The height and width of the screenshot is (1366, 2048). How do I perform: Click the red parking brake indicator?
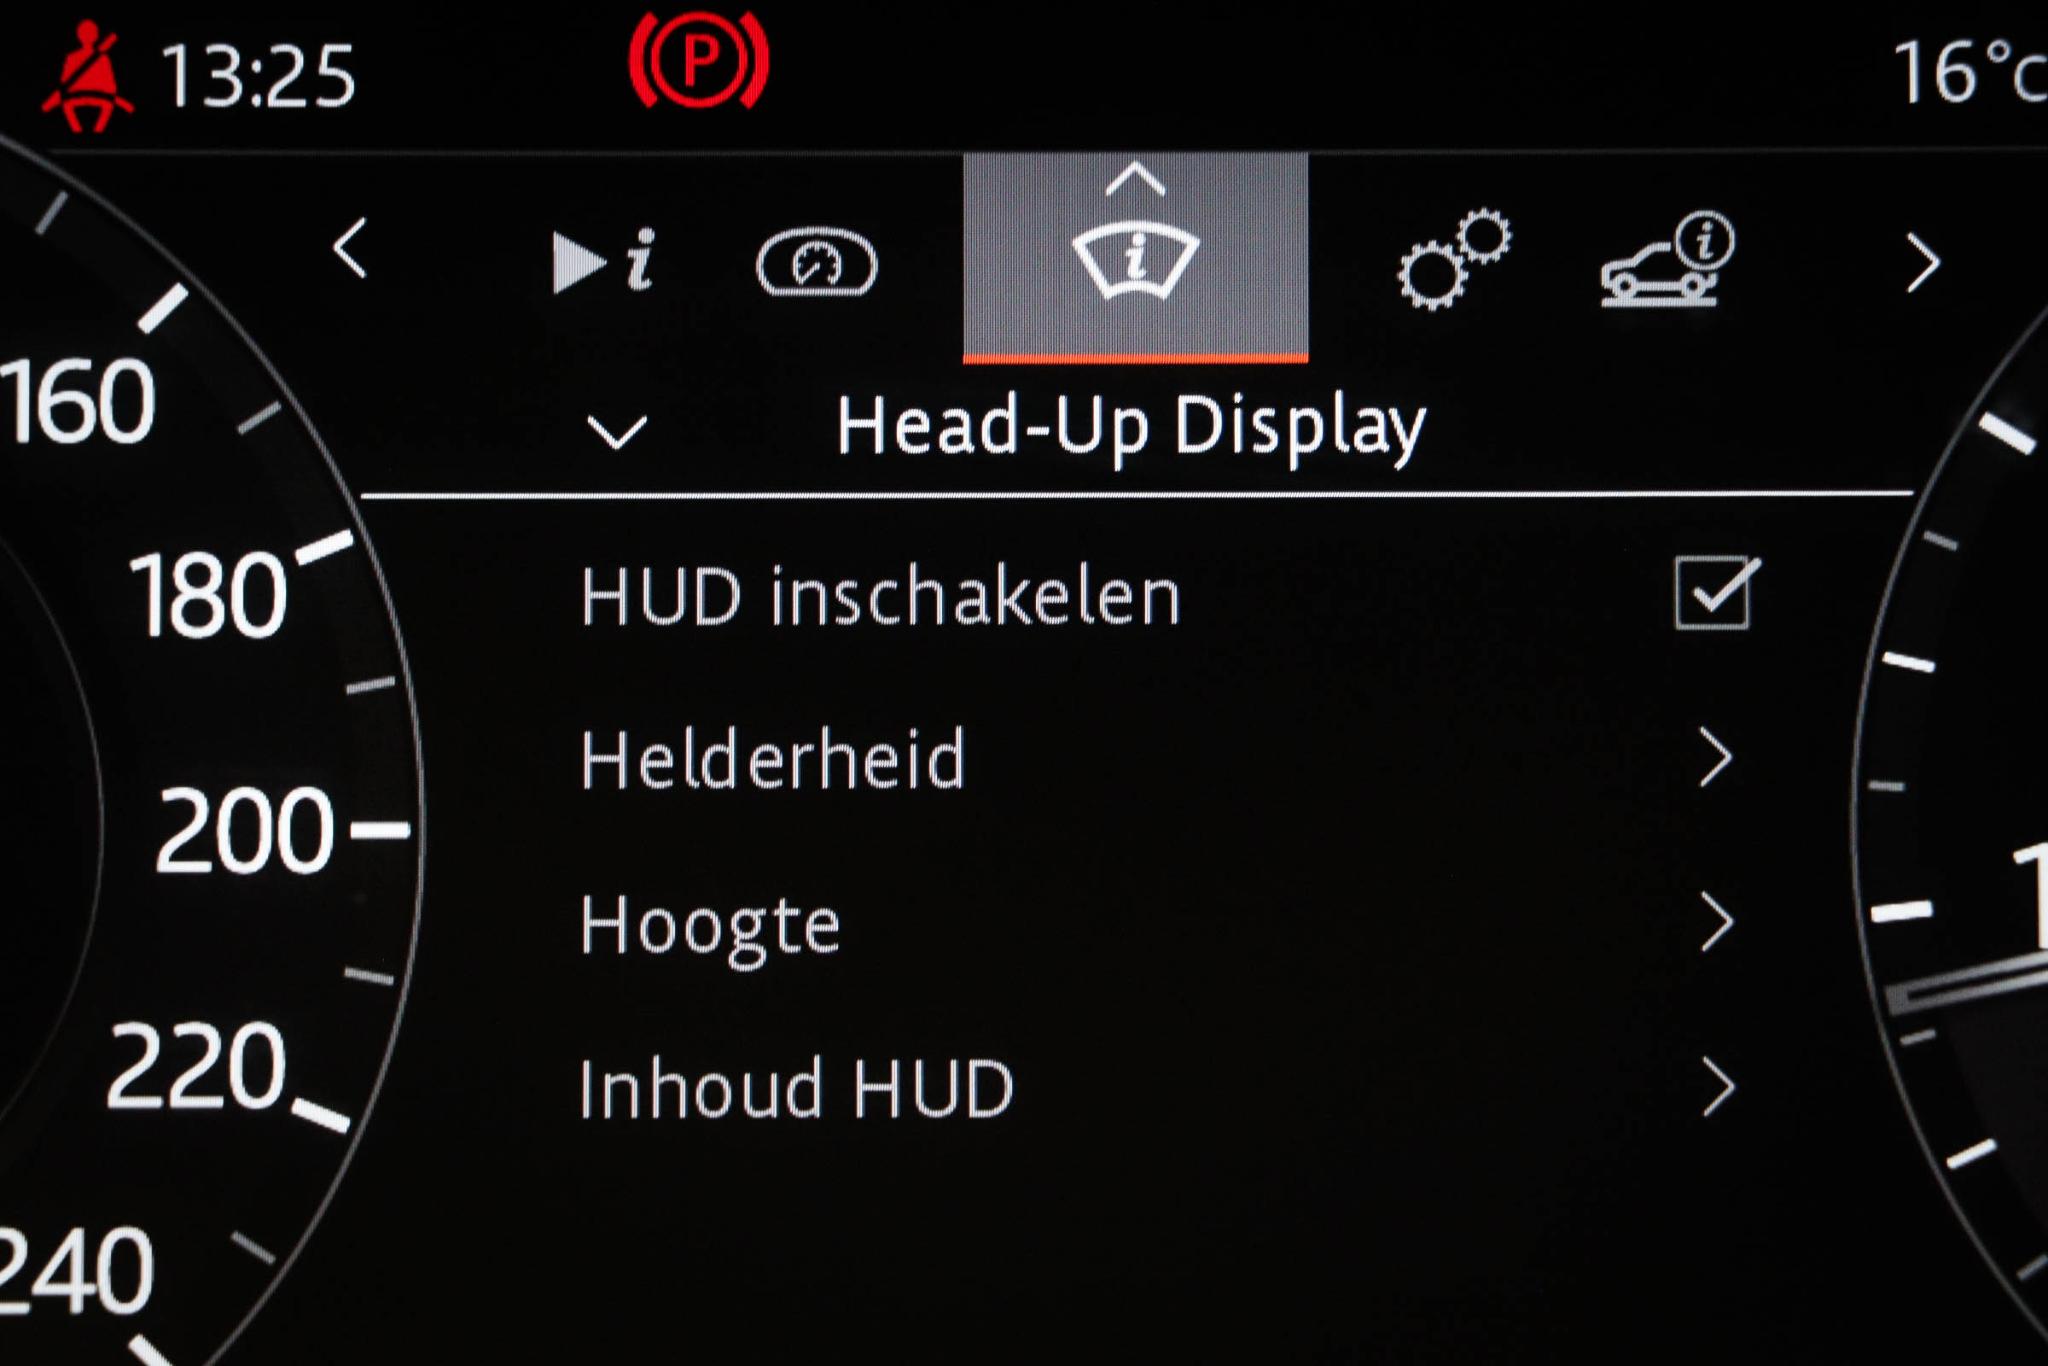699,61
